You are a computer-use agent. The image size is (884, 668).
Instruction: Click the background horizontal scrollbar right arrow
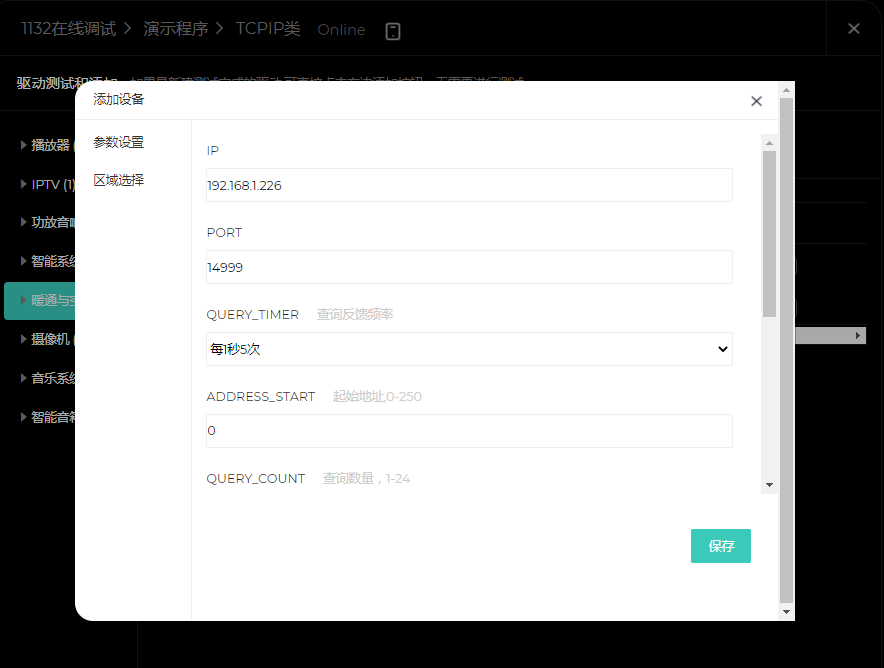(x=858, y=335)
